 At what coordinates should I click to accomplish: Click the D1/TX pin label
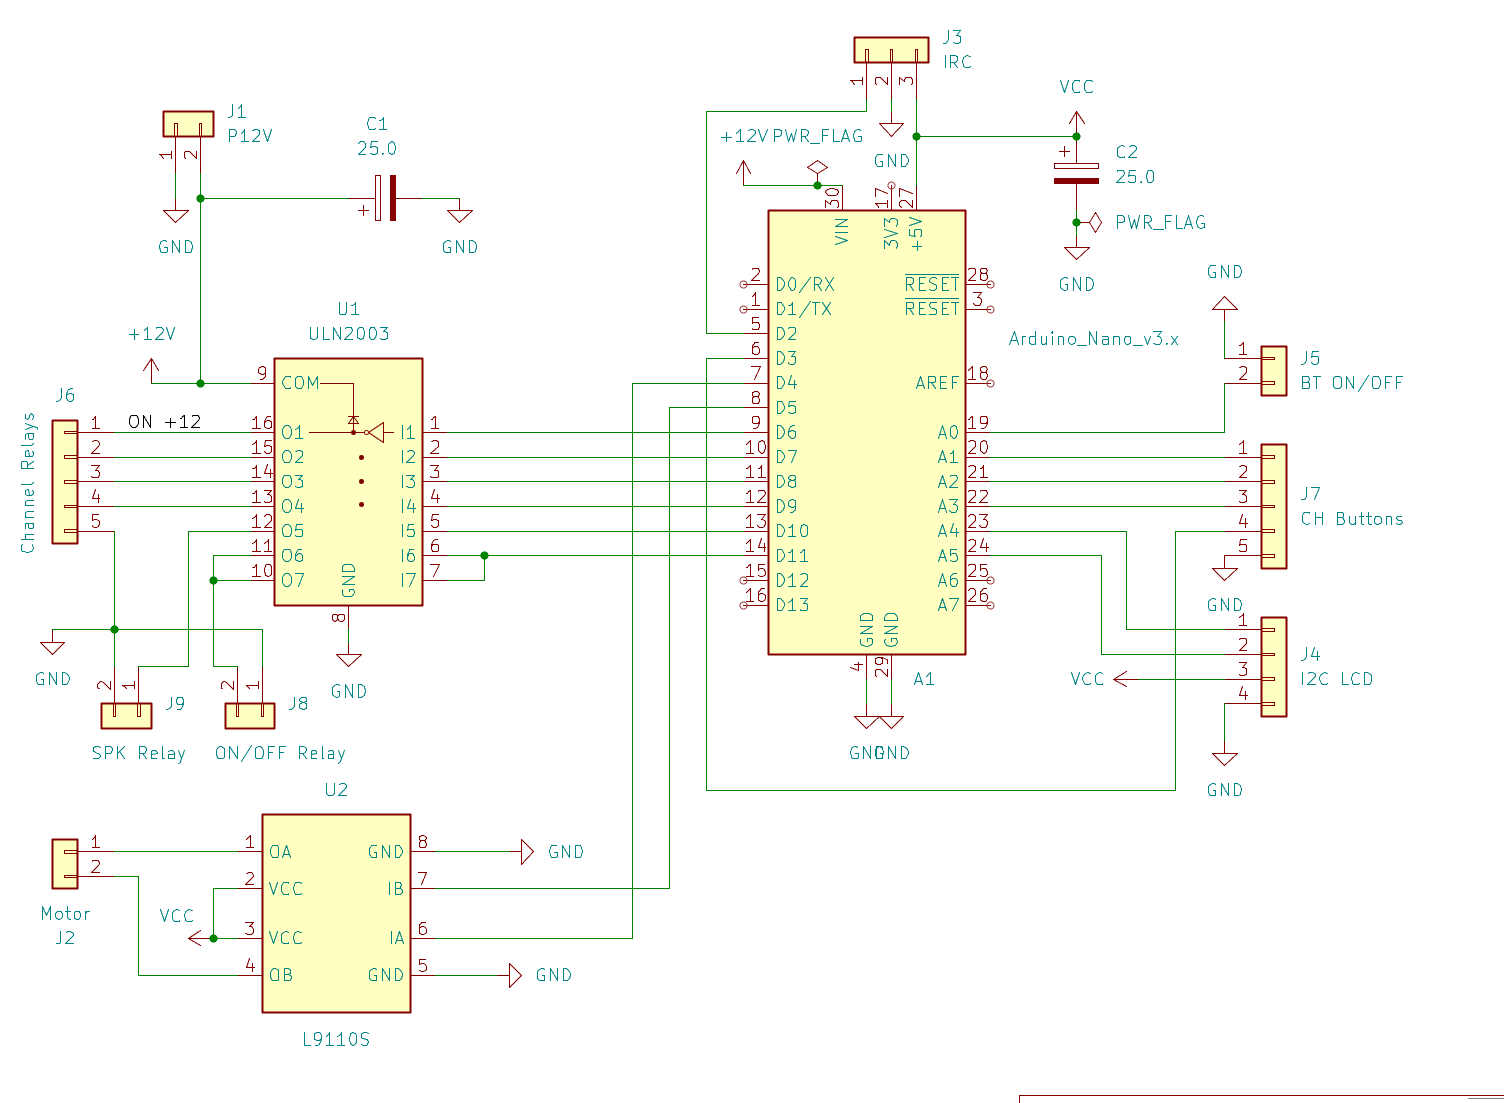804,309
